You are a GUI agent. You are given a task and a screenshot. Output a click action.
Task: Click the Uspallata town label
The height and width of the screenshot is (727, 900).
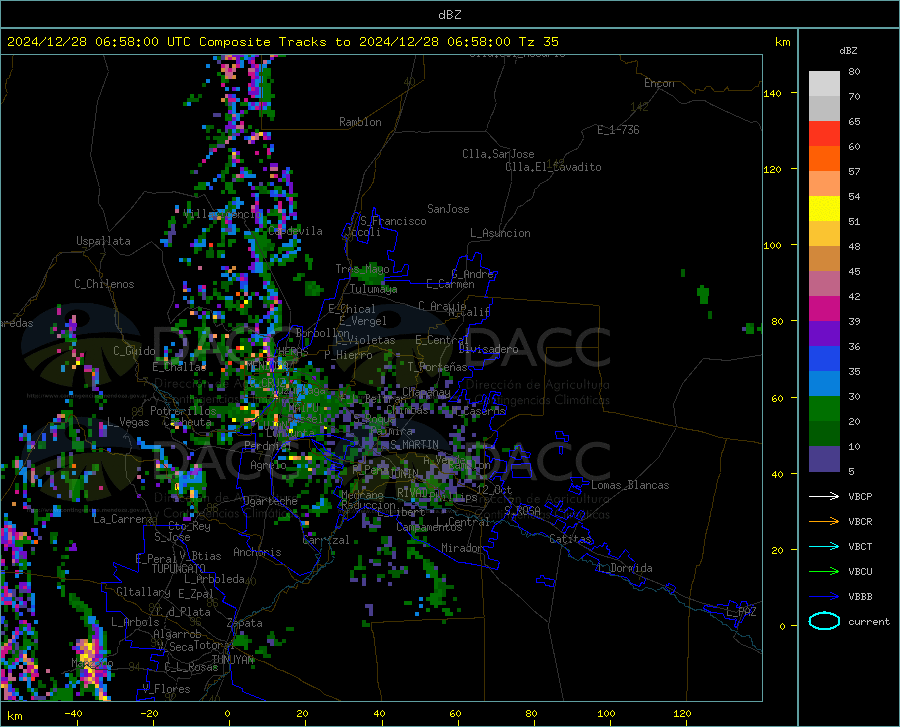click(x=103, y=241)
